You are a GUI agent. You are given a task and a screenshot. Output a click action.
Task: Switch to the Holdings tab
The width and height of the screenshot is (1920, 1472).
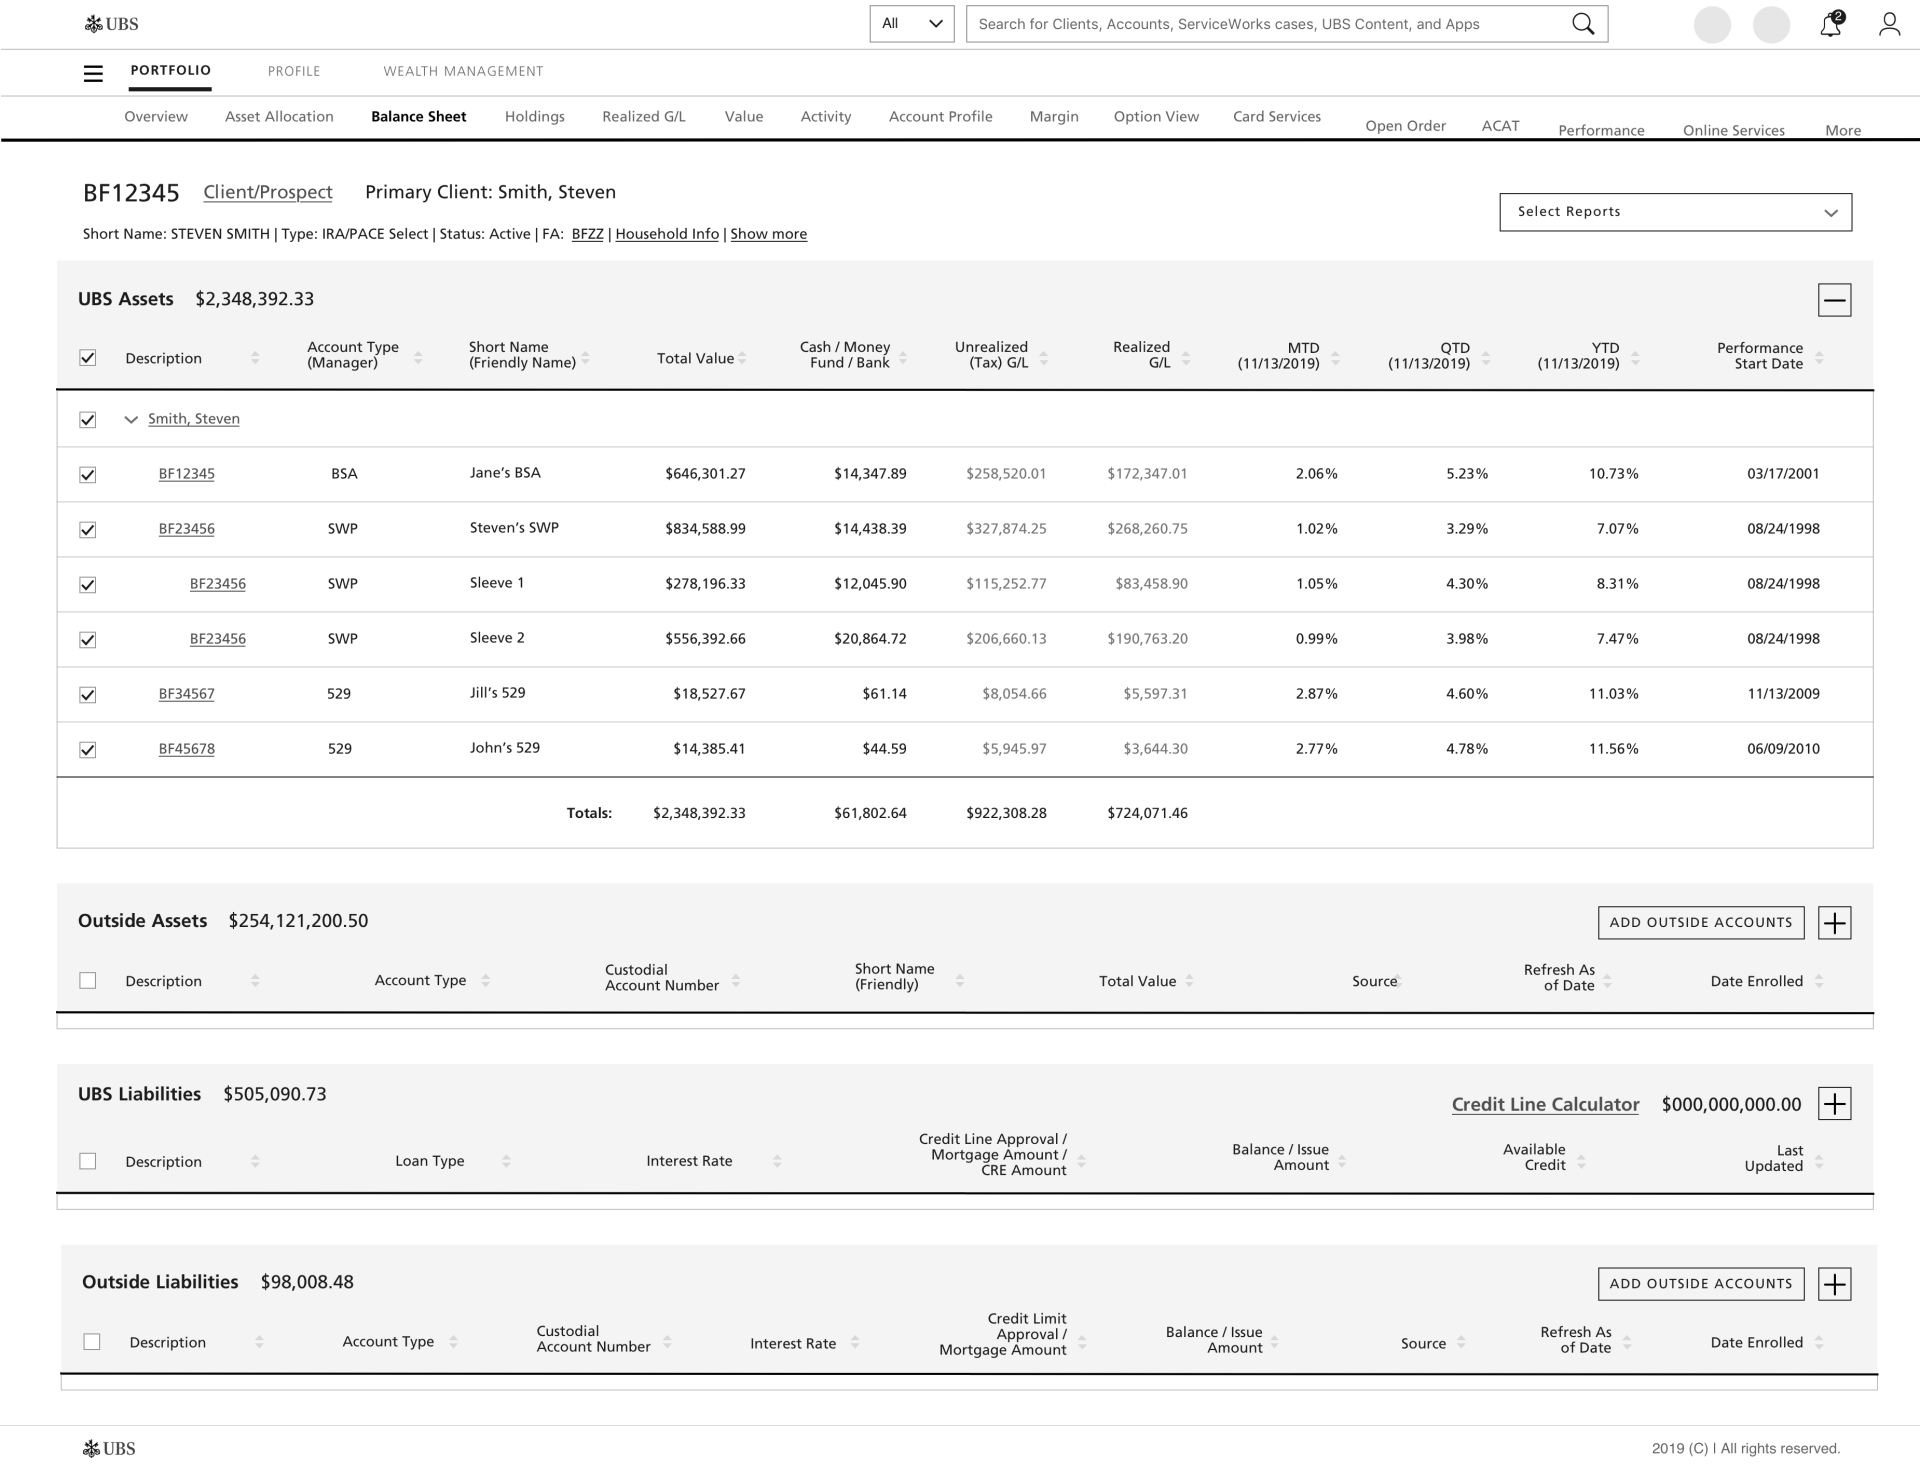click(534, 117)
